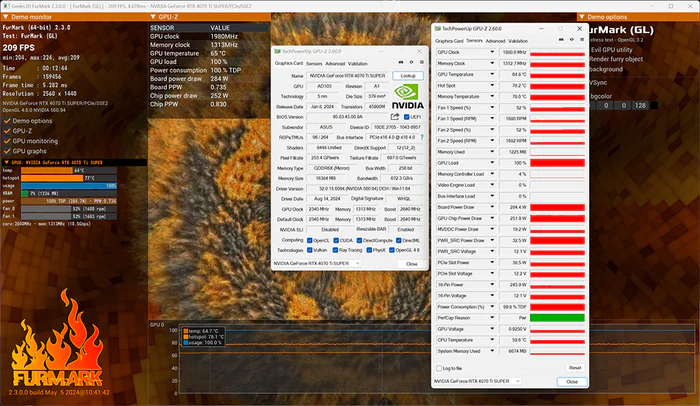Collapse the Demo monitor panel
The image size is (700, 406).
tap(6, 17)
